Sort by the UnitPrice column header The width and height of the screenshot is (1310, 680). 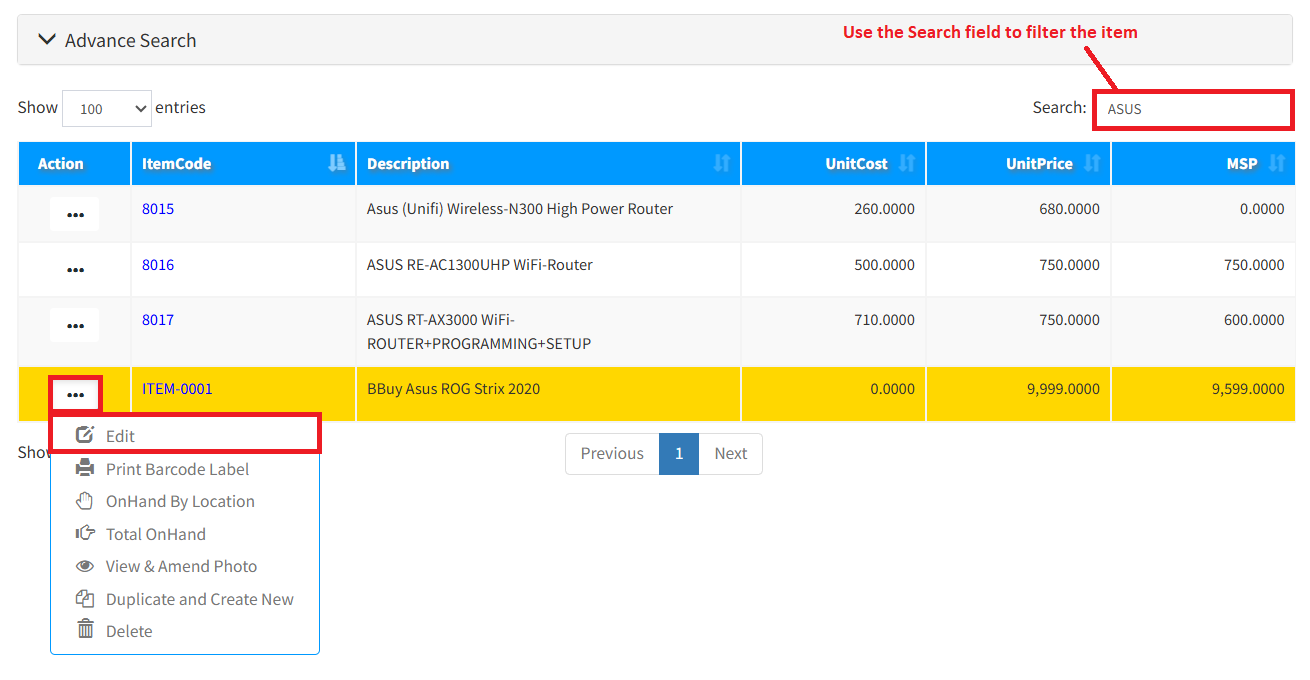[x=1038, y=164]
